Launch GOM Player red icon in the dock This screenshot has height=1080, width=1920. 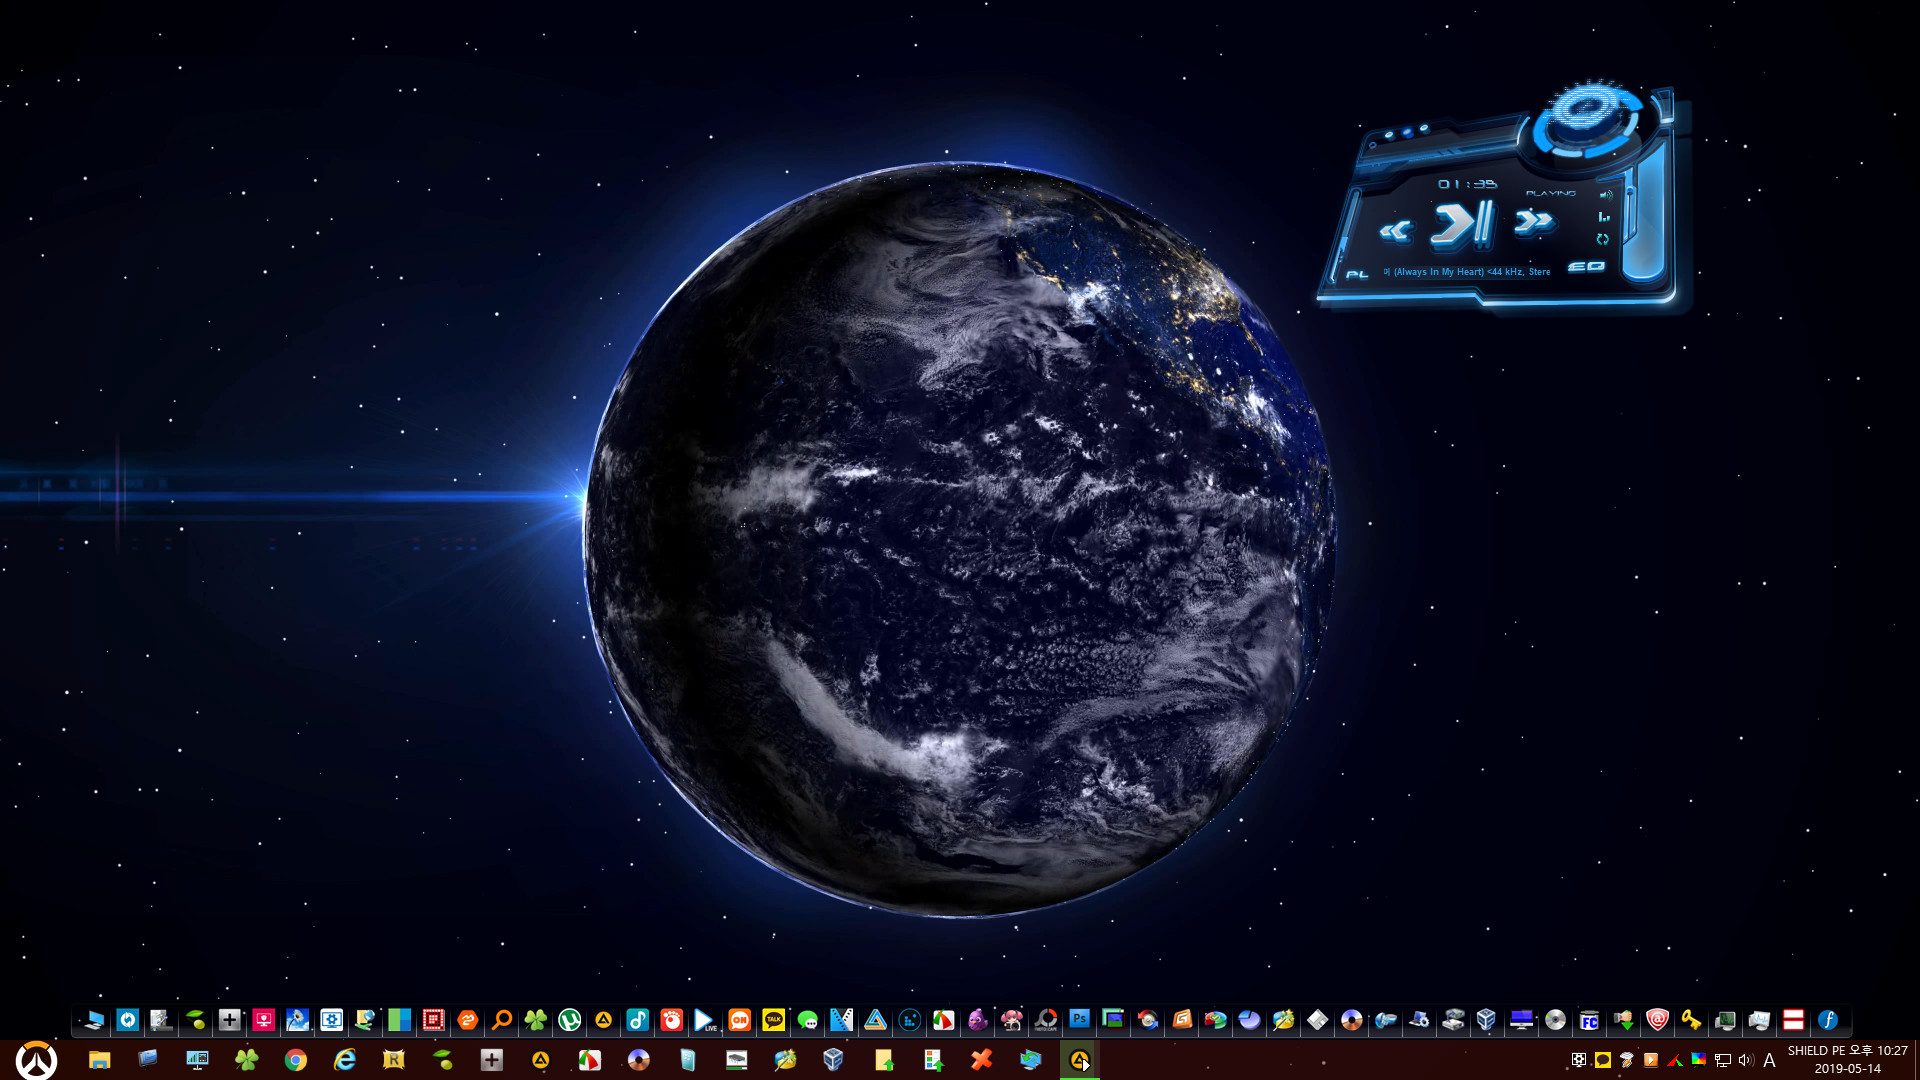point(671,1020)
